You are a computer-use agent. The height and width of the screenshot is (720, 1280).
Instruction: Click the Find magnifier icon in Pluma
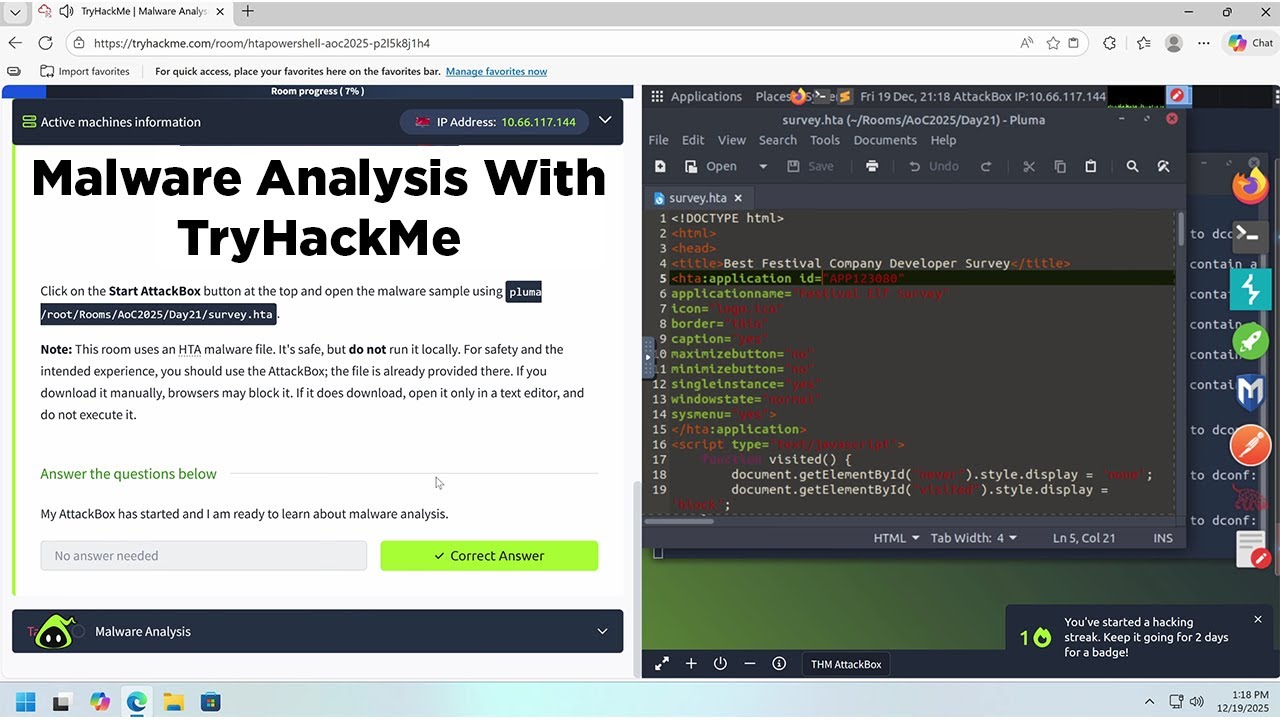pyautogui.click(x=1133, y=167)
